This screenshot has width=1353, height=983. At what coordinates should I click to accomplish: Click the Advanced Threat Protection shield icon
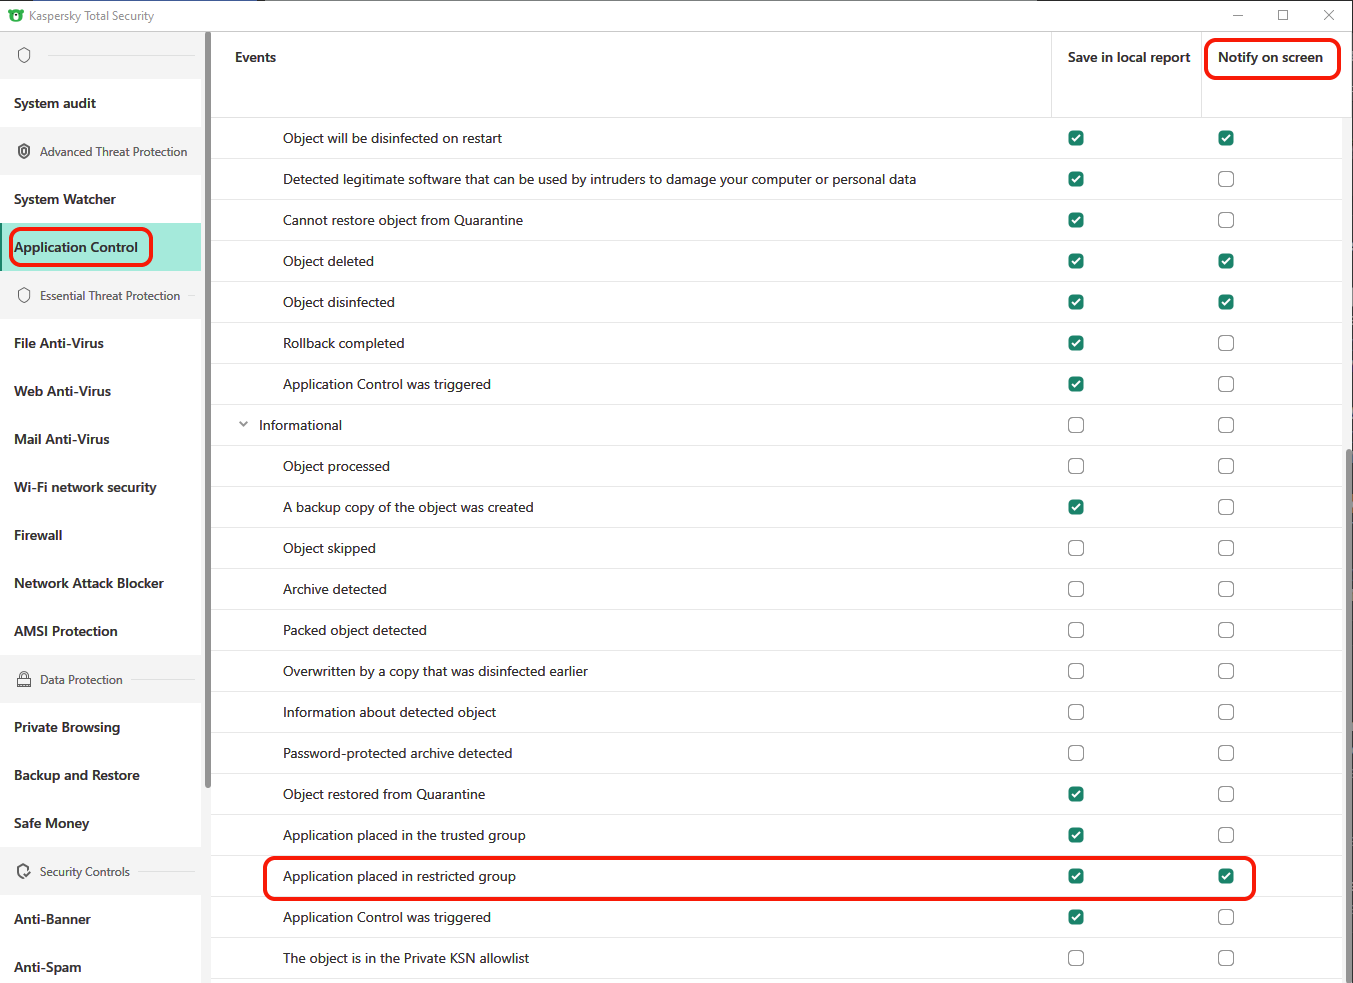tap(24, 152)
